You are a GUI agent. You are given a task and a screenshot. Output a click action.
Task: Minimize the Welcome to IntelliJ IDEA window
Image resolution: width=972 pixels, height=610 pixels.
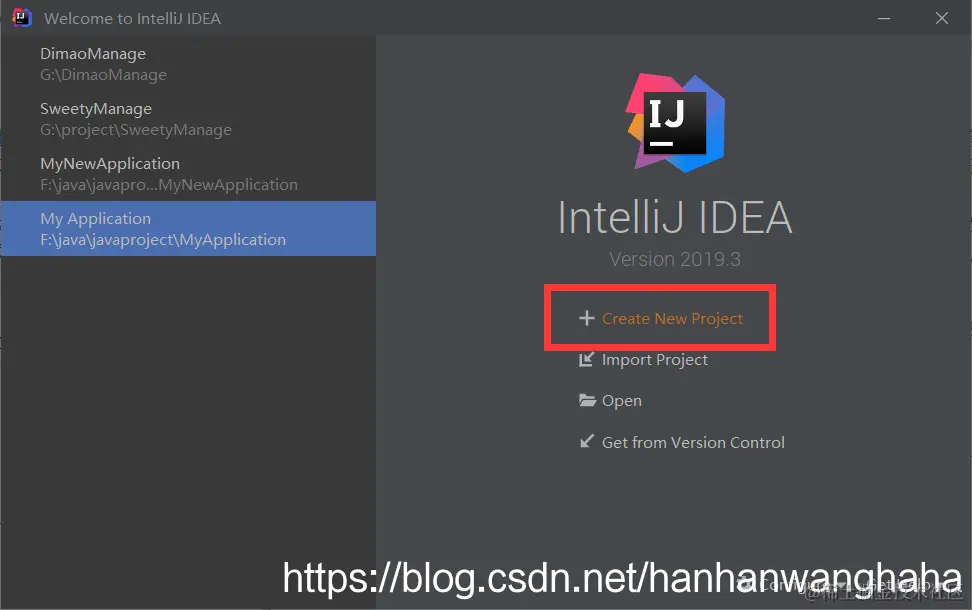[884, 19]
